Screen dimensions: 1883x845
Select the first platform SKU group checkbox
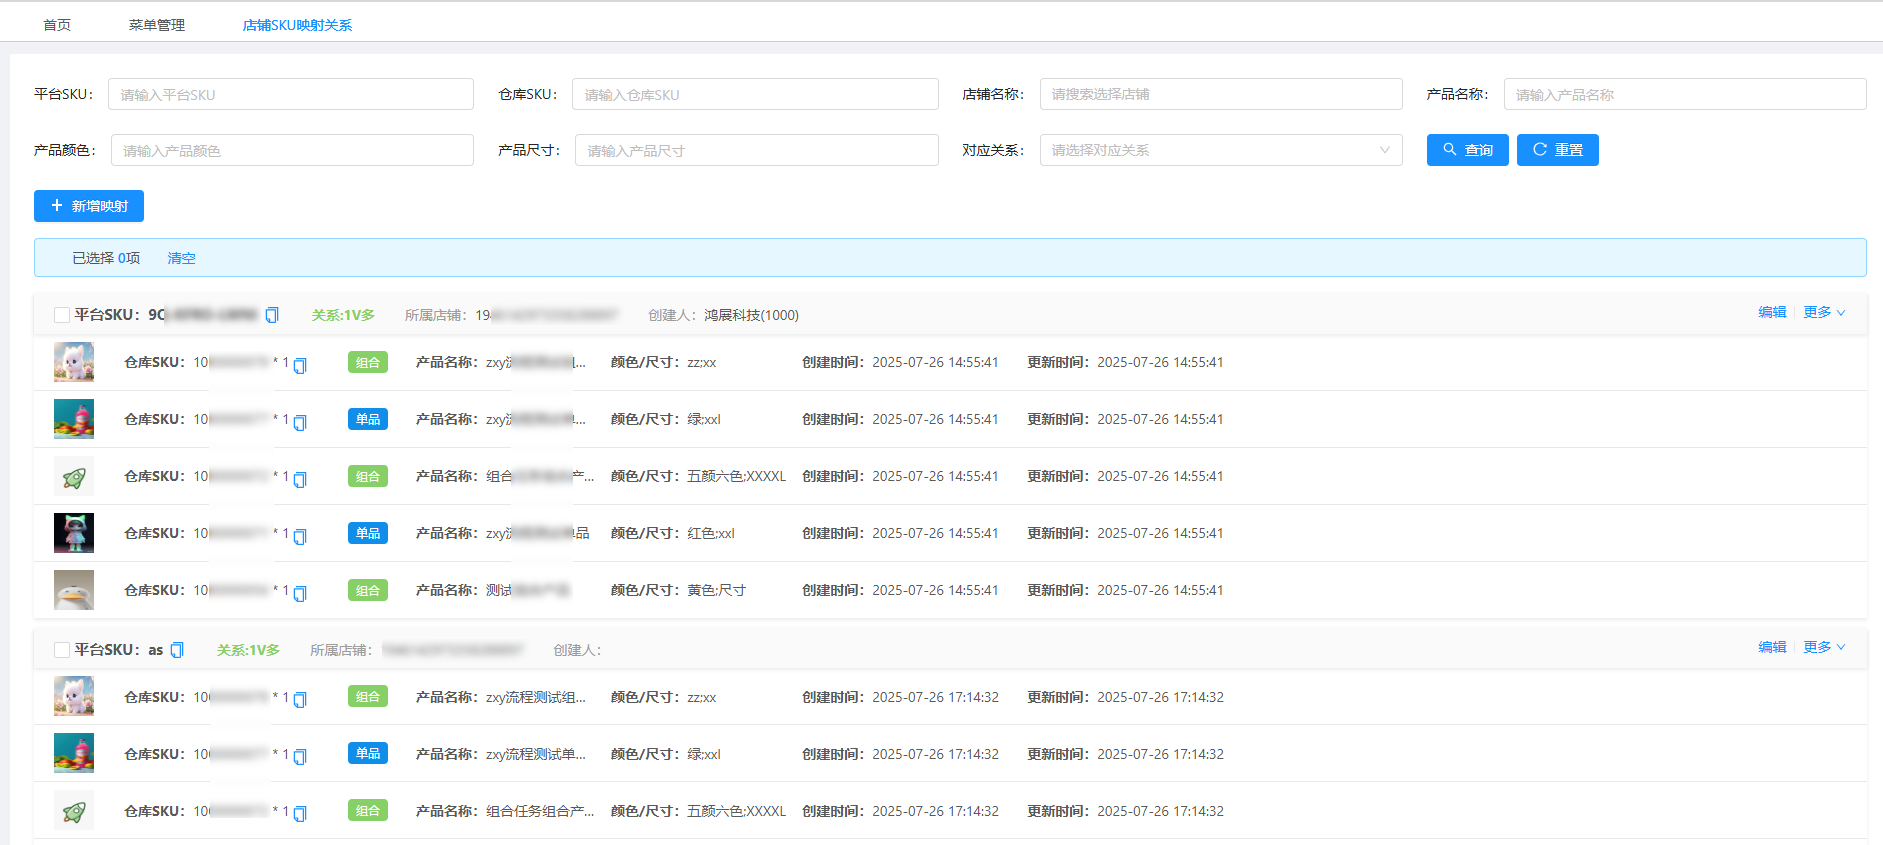click(x=61, y=315)
